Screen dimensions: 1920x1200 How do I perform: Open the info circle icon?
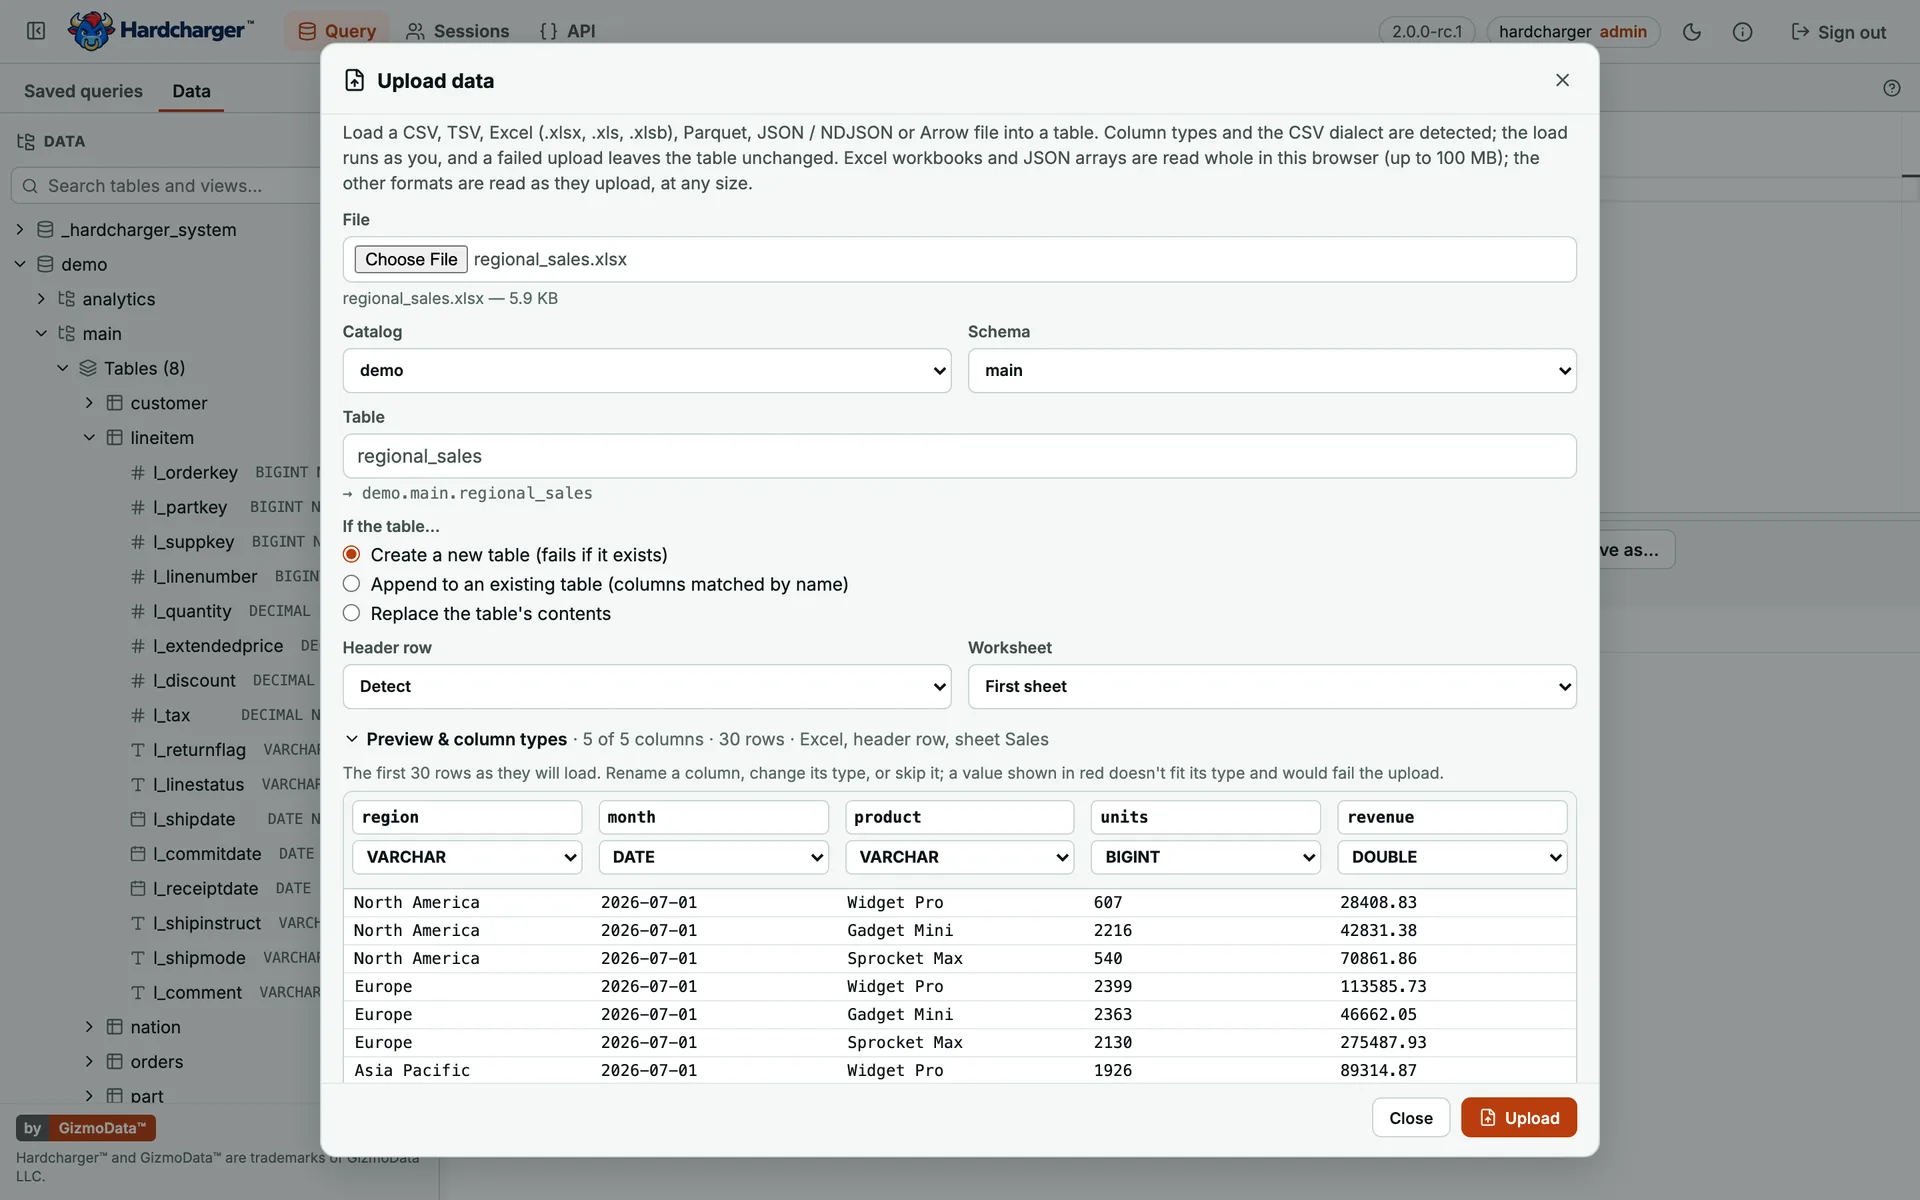pyautogui.click(x=1742, y=32)
